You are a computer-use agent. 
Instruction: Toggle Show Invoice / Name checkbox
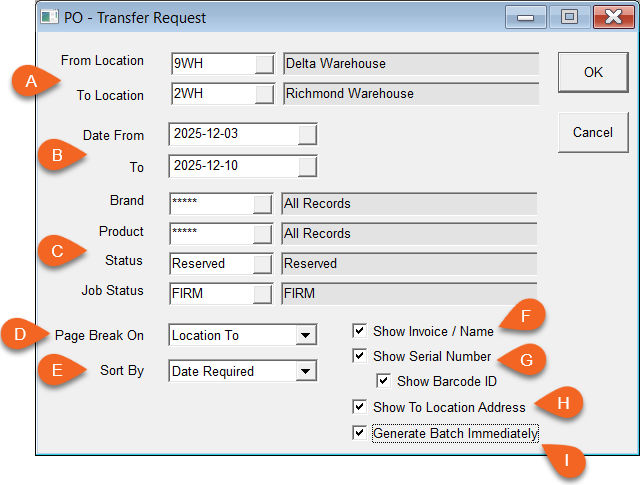coord(359,331)
